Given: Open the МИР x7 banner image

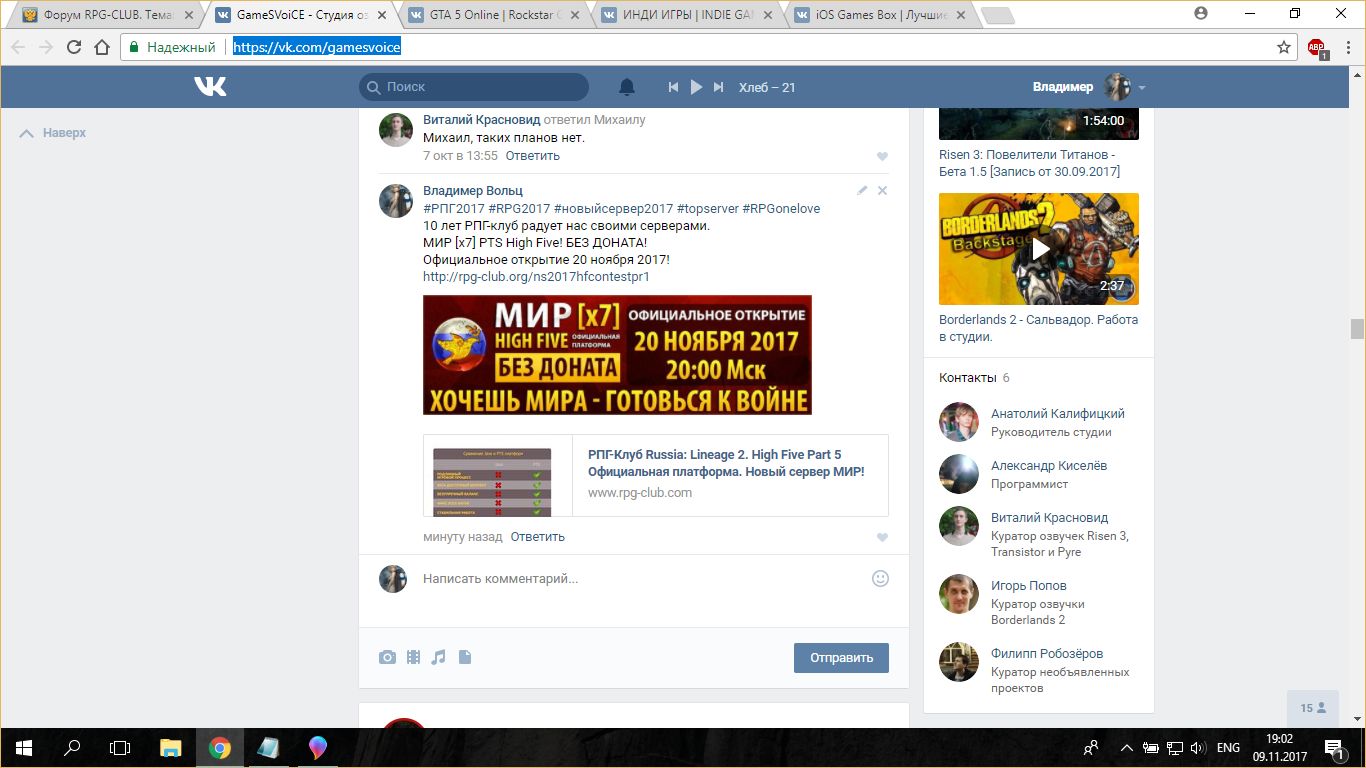Looking at the screenshot, I should (617, 355).
